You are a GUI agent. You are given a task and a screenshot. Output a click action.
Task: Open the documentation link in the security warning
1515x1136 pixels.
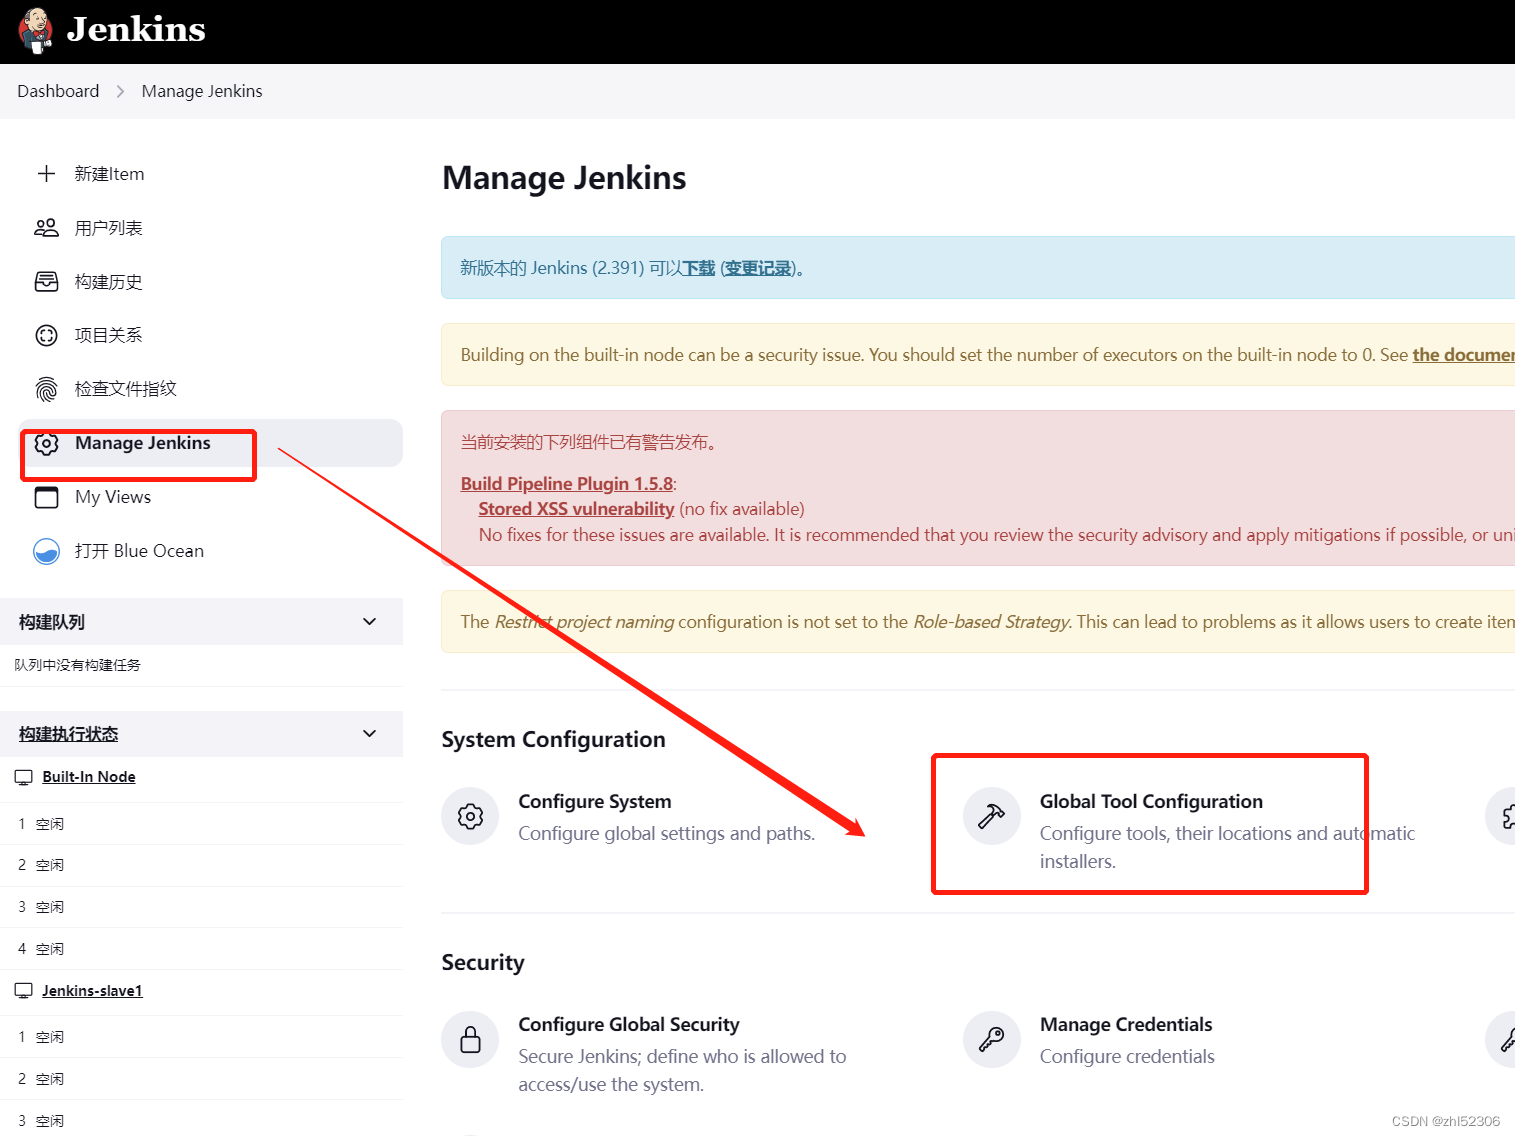[x=1463, y=355]
